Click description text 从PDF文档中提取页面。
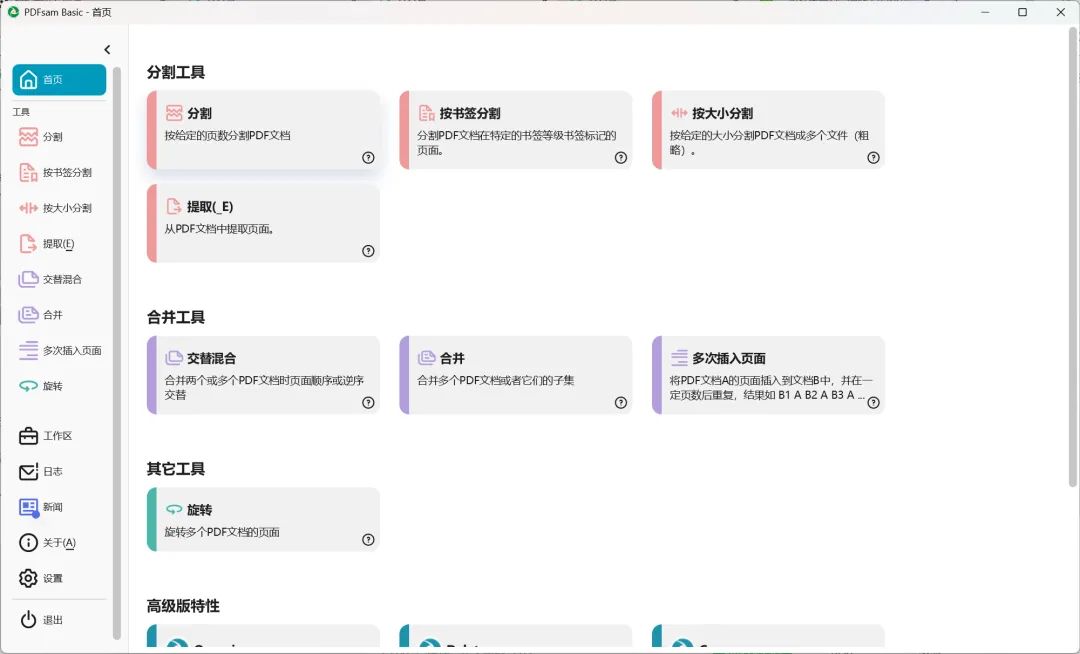Screen dimensions: 1080x654 pyautogui.click(x=220, y=229)
